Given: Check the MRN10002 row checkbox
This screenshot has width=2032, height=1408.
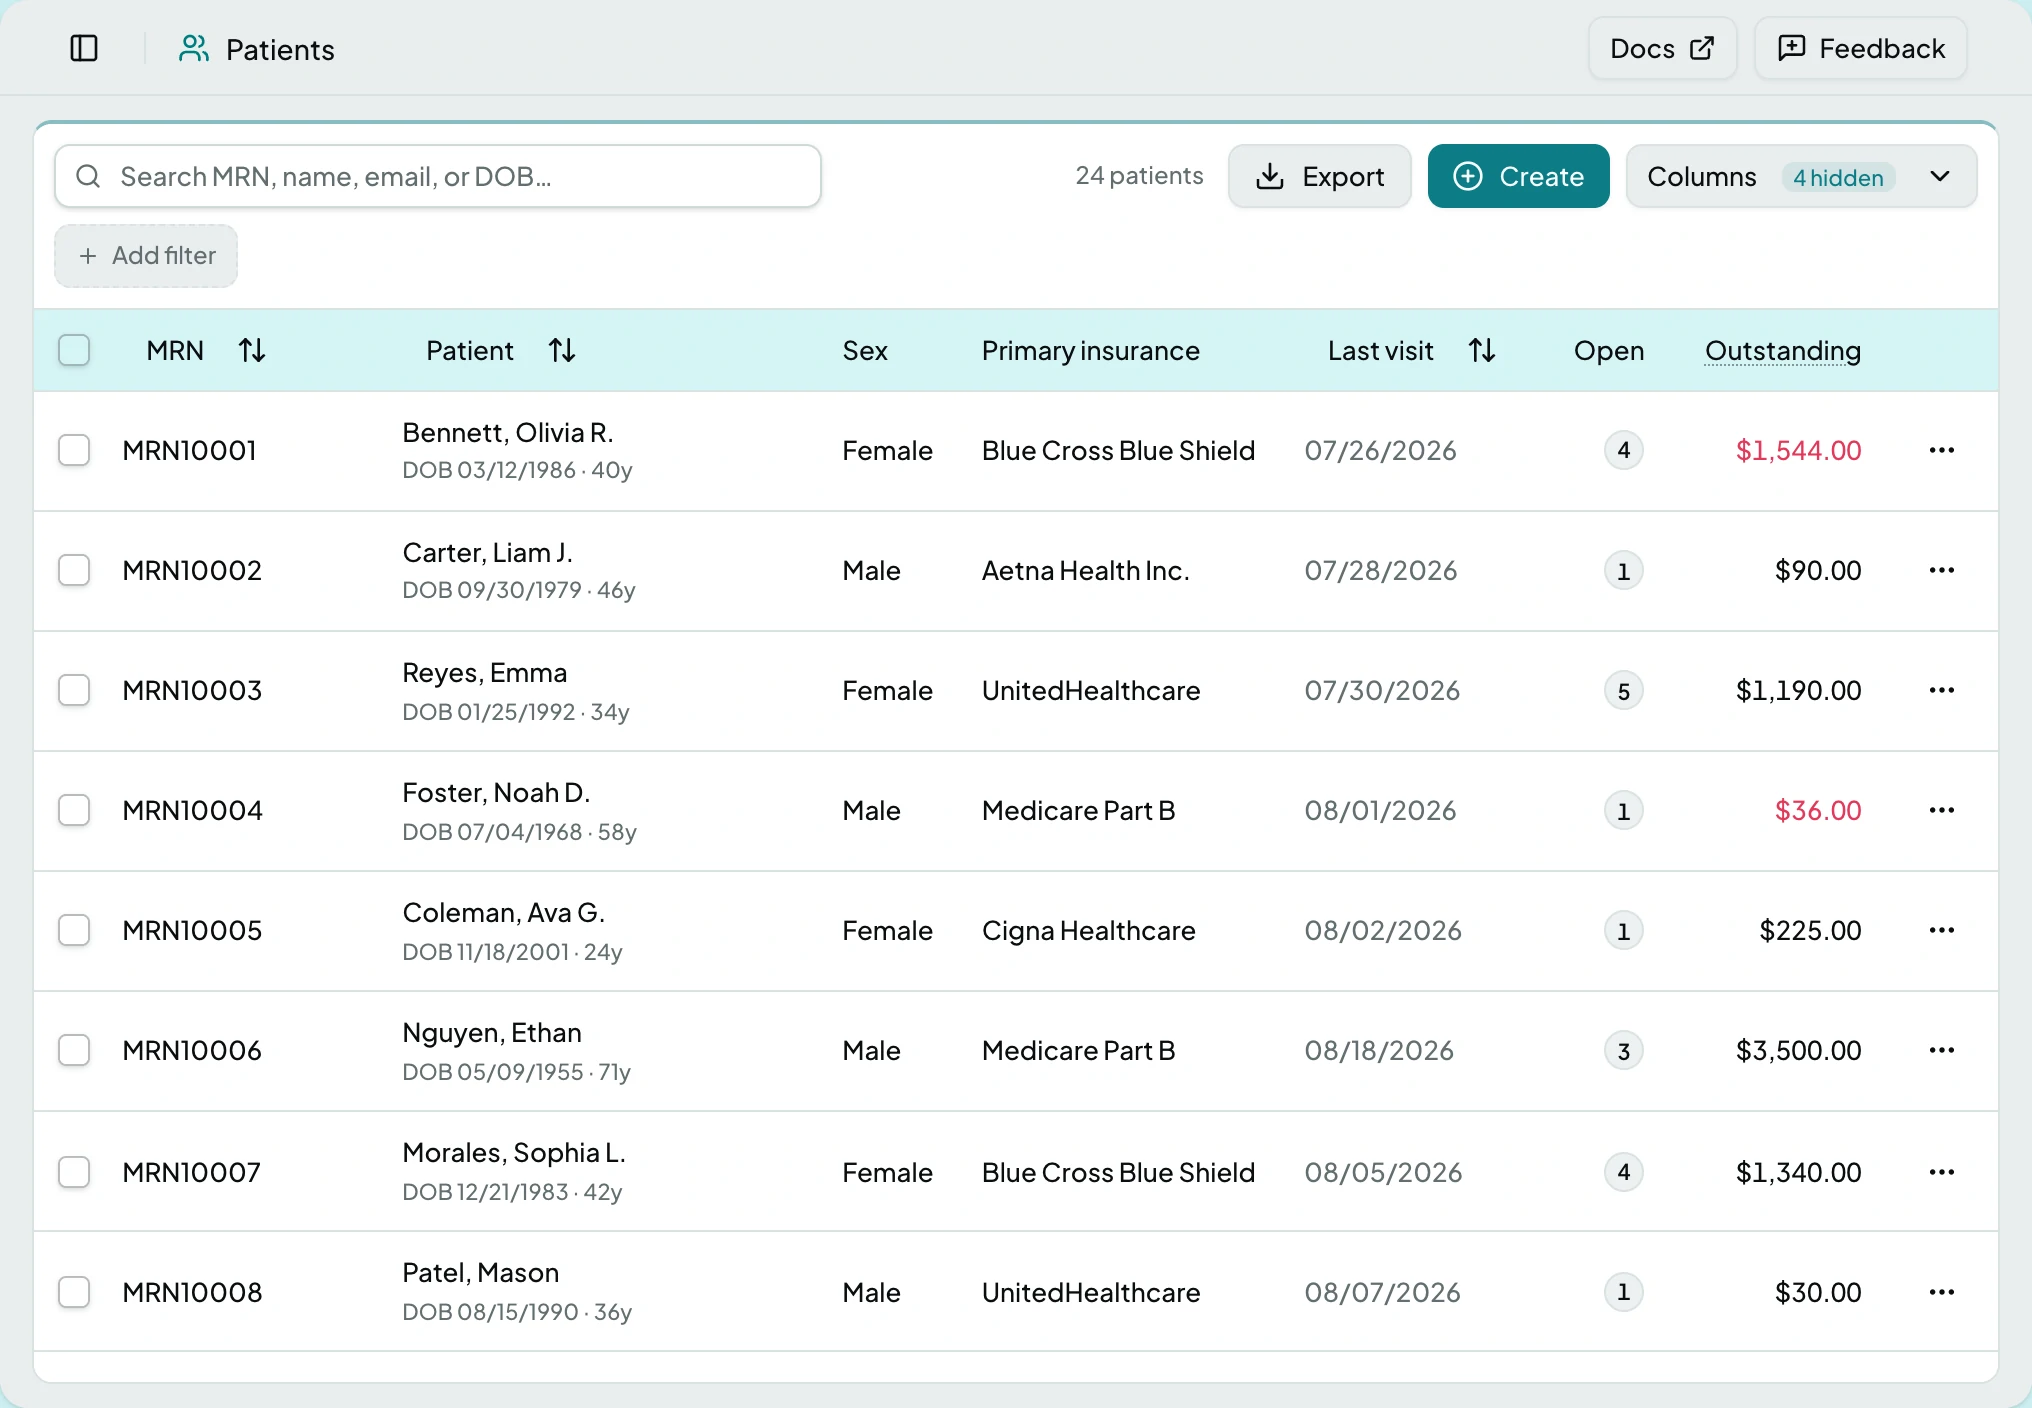Looking at the screenshot, I should pos(74,570).
